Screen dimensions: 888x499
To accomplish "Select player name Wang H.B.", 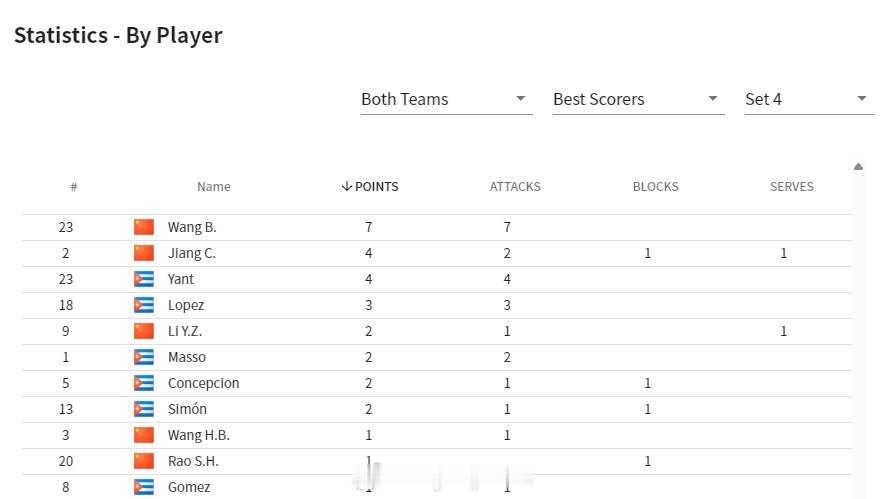I will (x=199, y=435).
